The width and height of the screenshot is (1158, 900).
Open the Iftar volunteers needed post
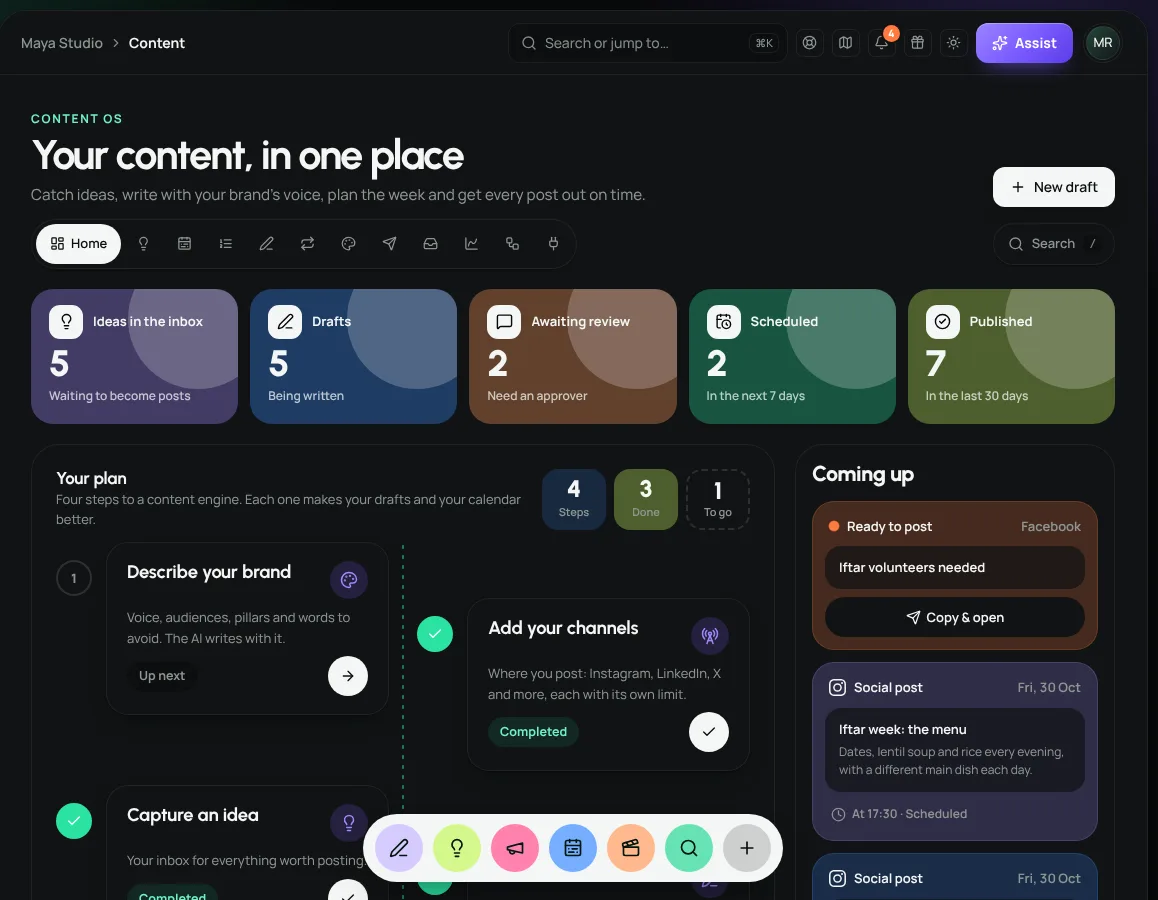955,568
